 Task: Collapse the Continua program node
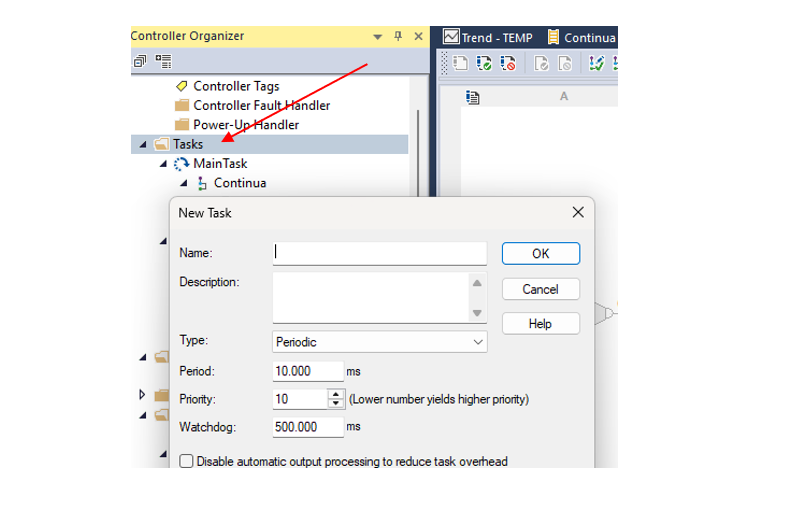184,183
